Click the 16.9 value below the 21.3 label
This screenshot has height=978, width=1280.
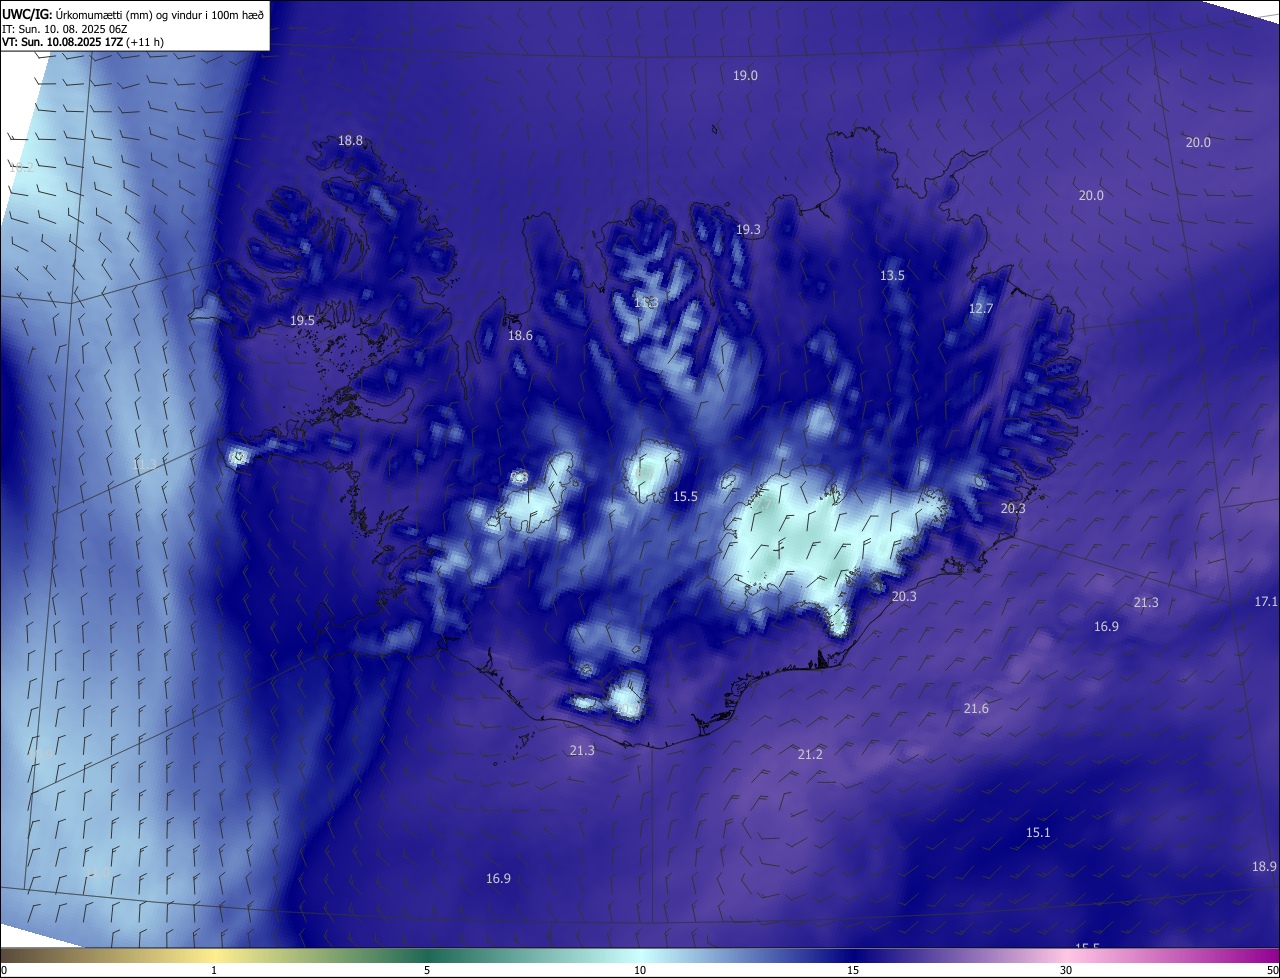pos(1106,627)
